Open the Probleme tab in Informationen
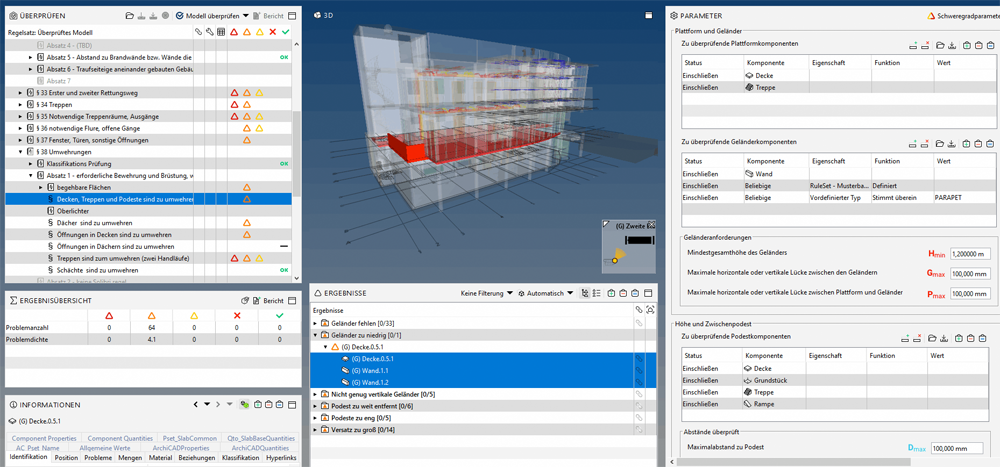This screenshot has height=467, width=1000. point(98,458)
